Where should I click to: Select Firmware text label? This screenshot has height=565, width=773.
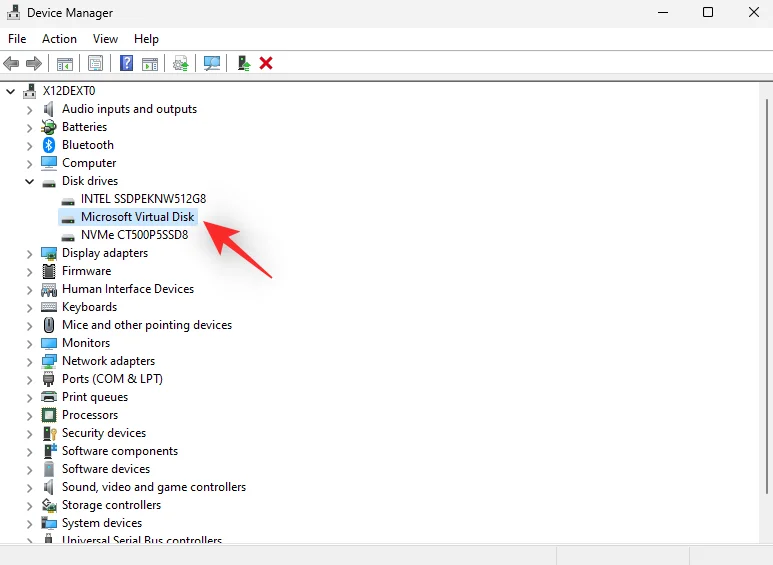click(86, 271)
